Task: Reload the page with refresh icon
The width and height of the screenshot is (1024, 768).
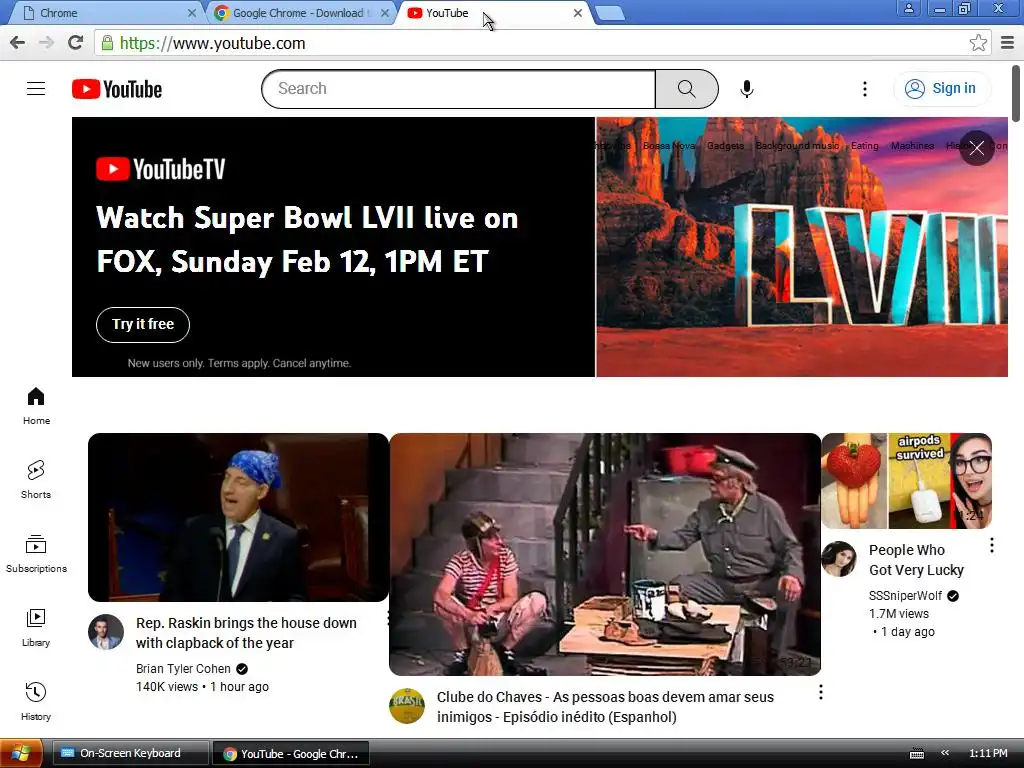Action: (76, 43)
